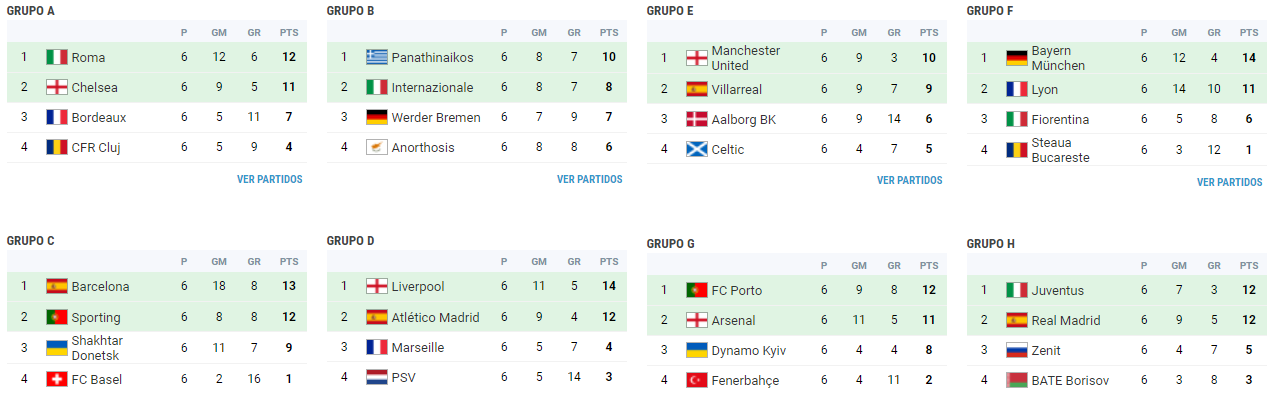Click the Italian flag next to Roma

(x=57, y=57)
